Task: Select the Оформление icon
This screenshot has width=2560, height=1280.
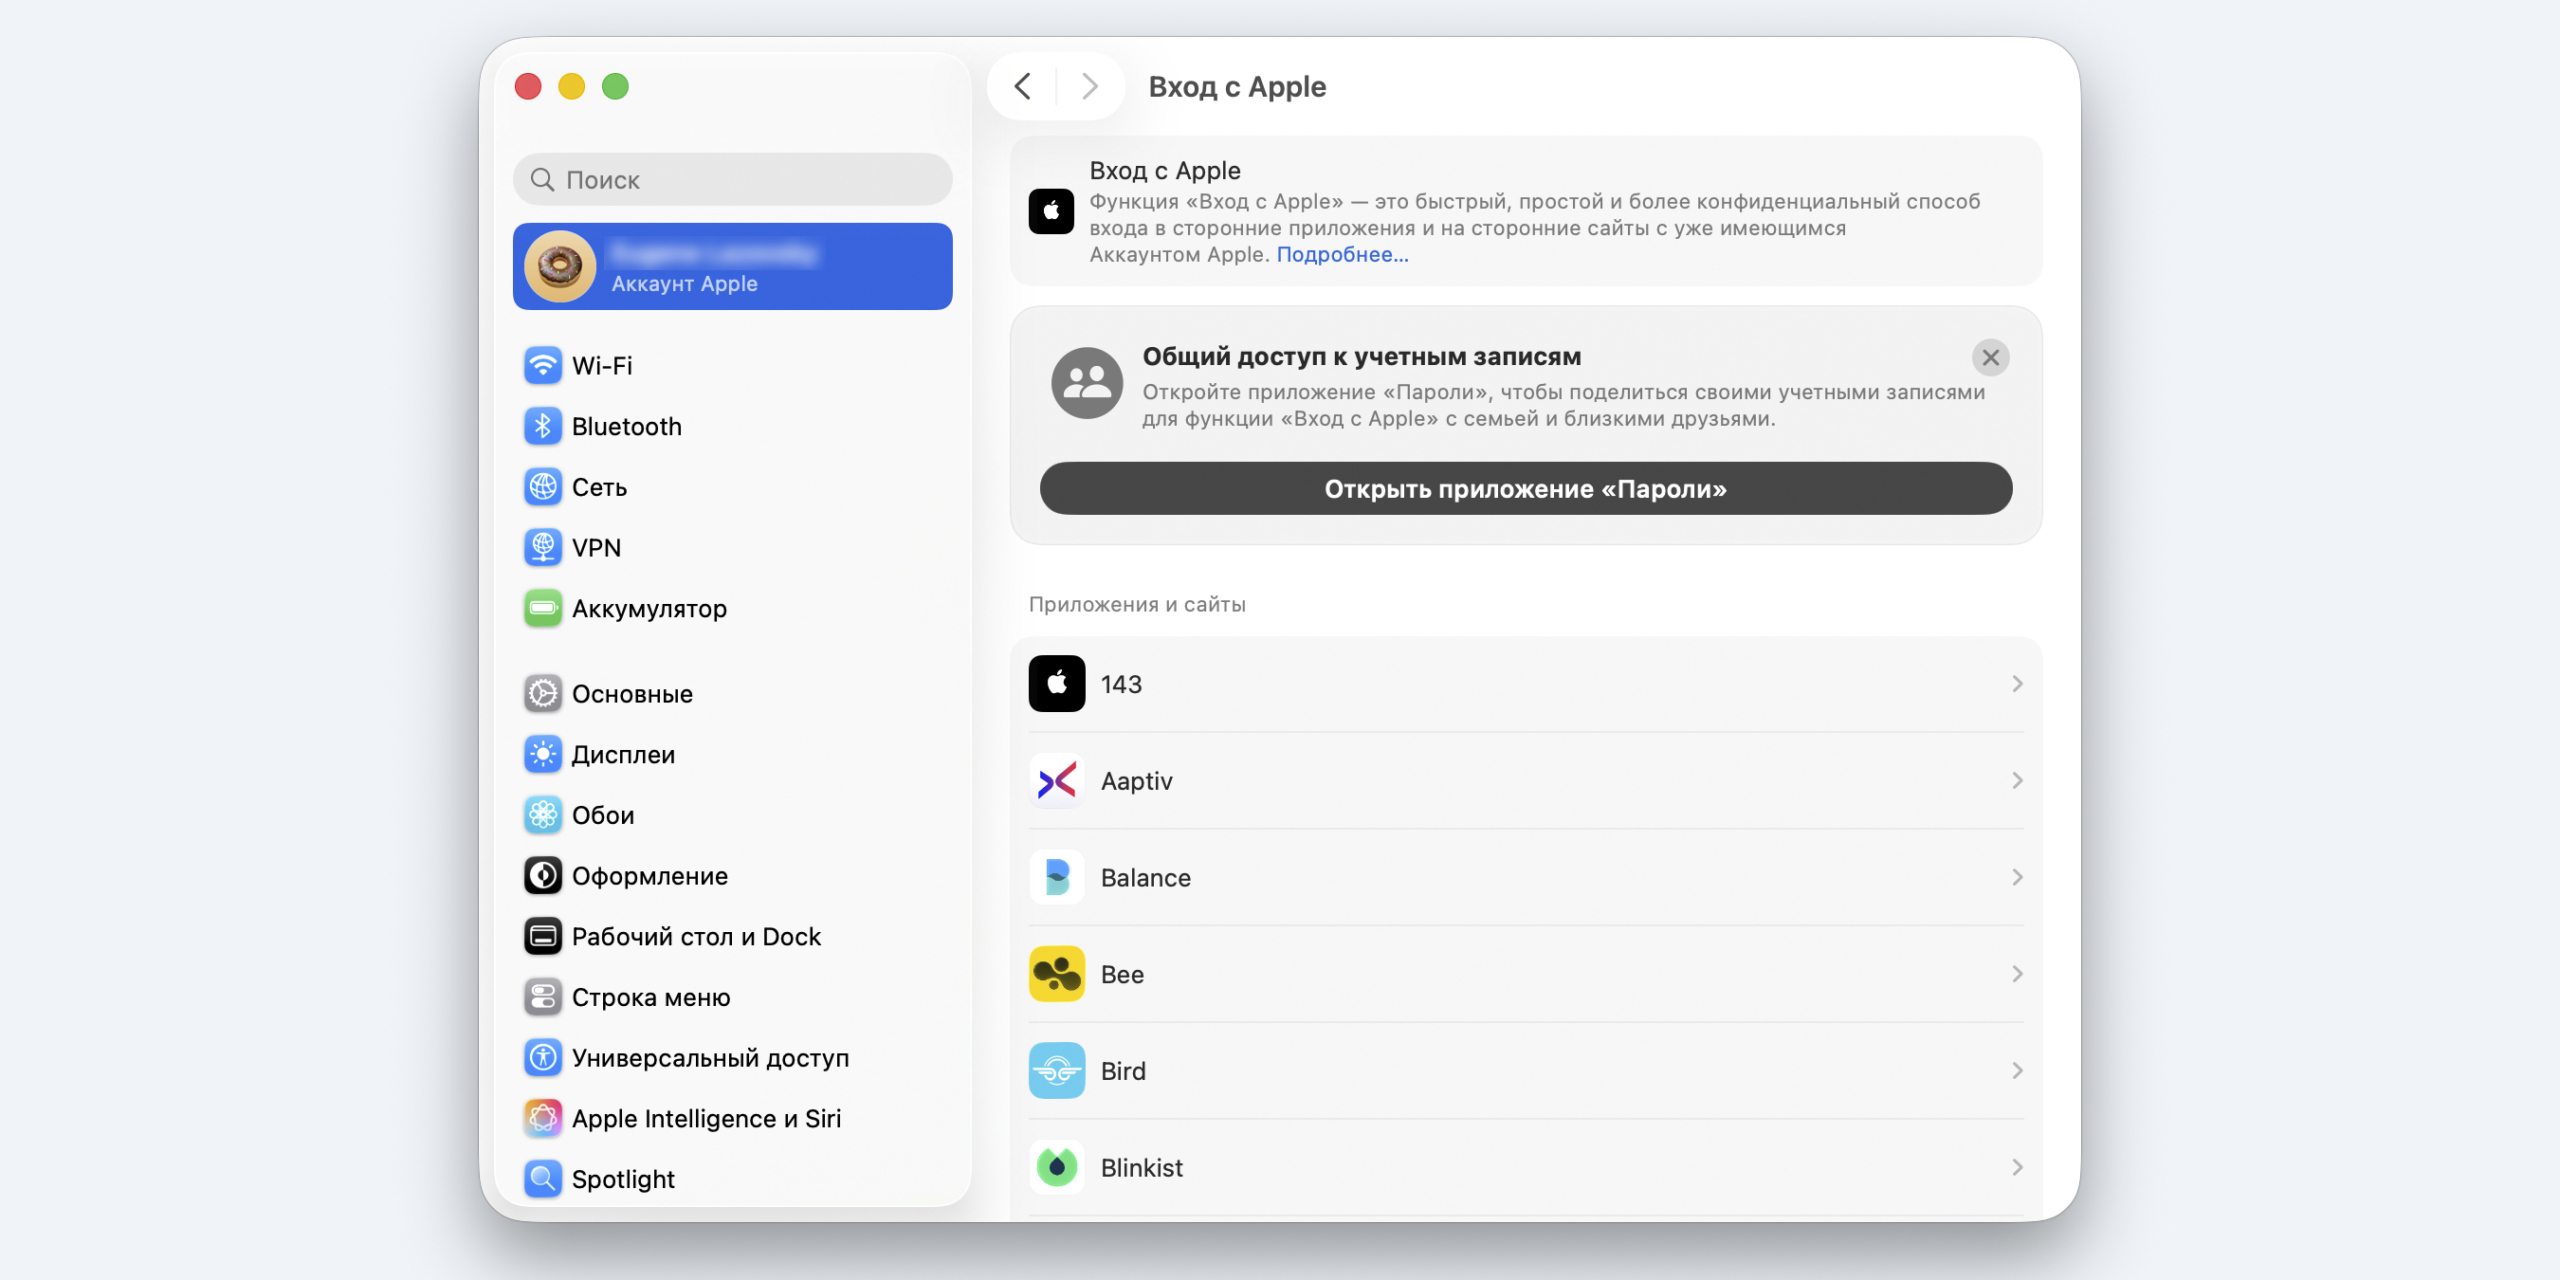Action: [x=543, y=876]
